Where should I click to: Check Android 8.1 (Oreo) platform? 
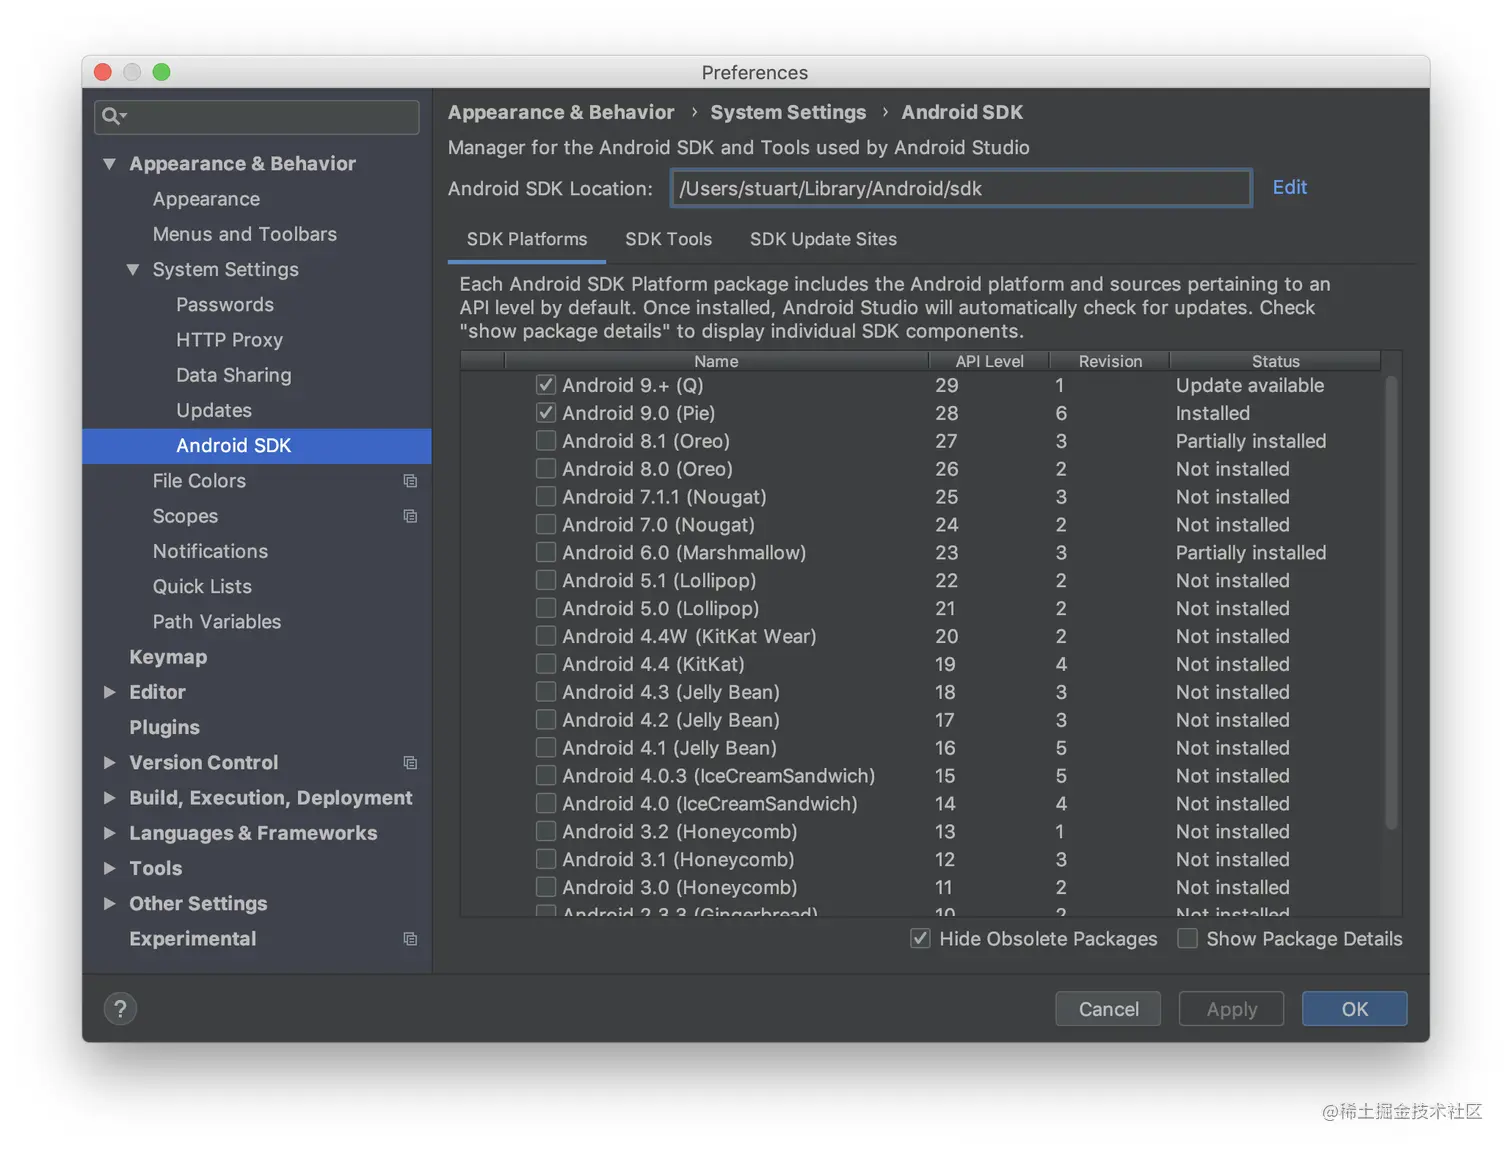pos(546,441)
